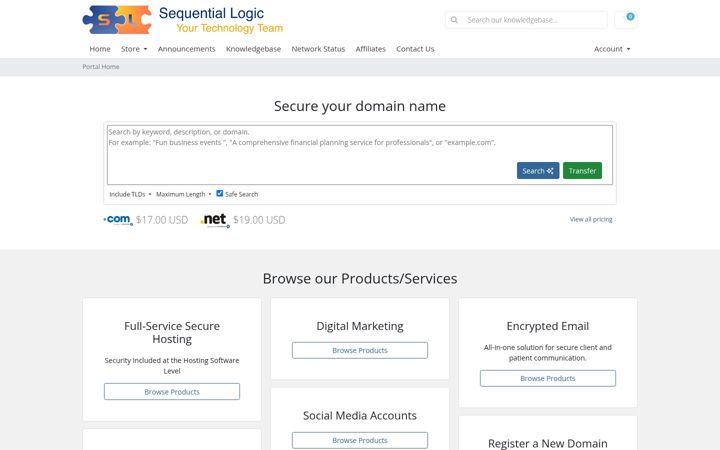The width and height of the screenshot is (720, 450).
Task: Open the Affiliates menu item
Action: [x=371, y=49]
